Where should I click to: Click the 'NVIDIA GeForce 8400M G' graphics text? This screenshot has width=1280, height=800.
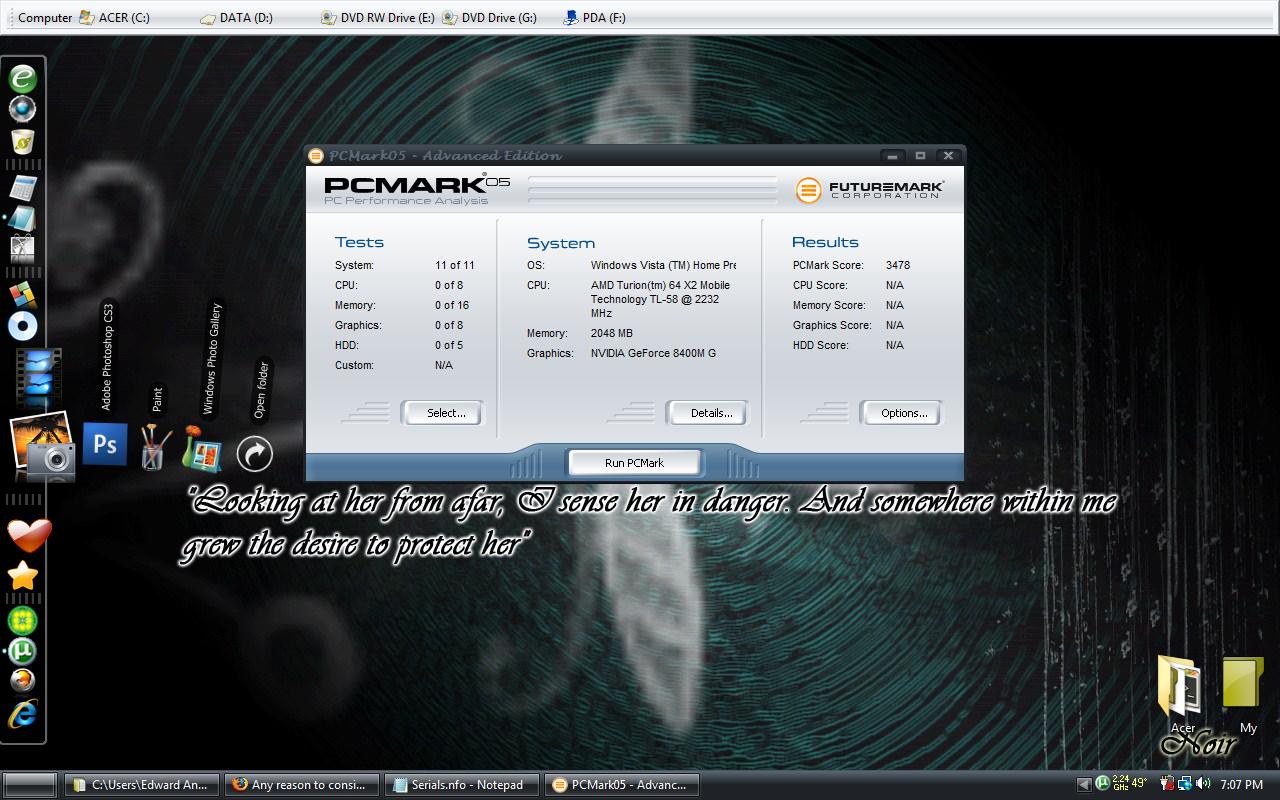pos(653,354)
